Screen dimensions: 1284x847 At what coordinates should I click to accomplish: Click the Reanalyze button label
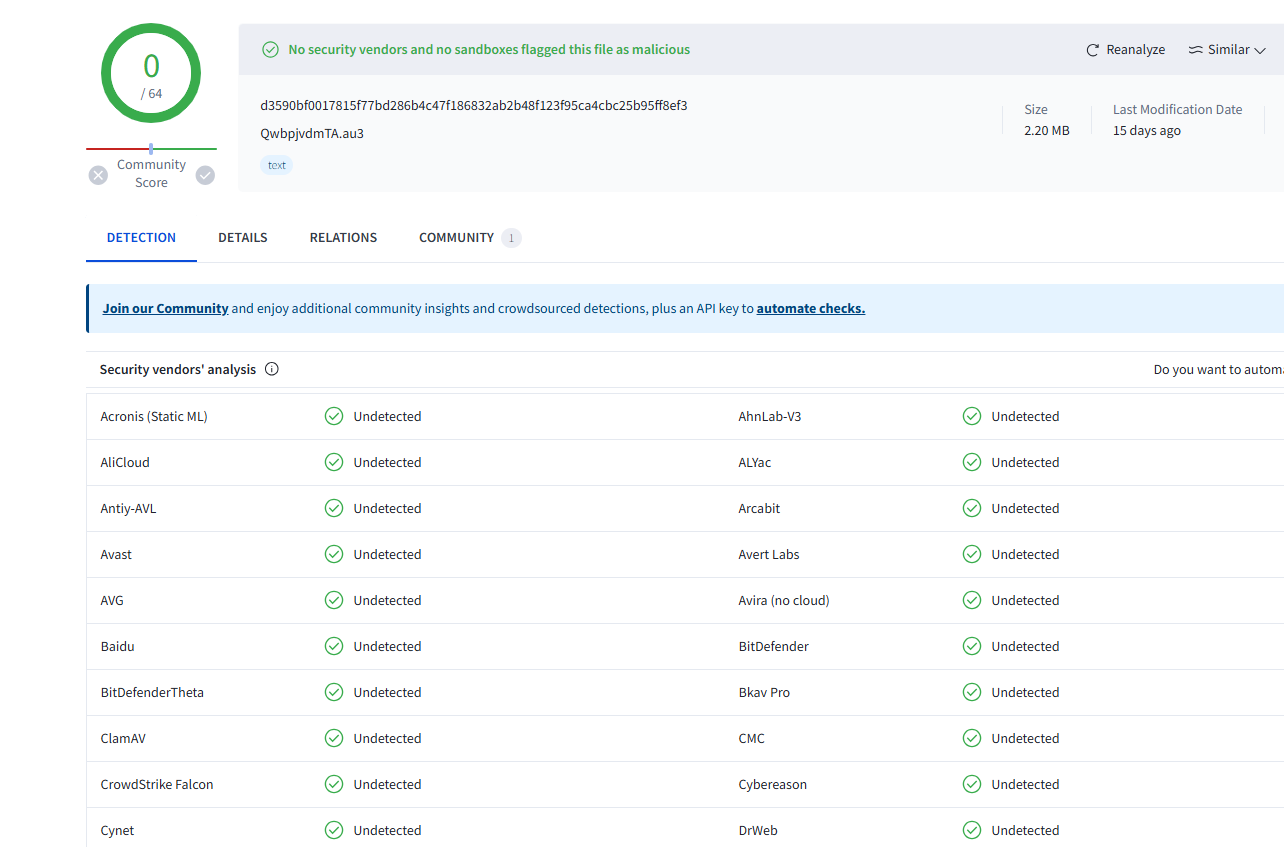[x=1136, y=50]
